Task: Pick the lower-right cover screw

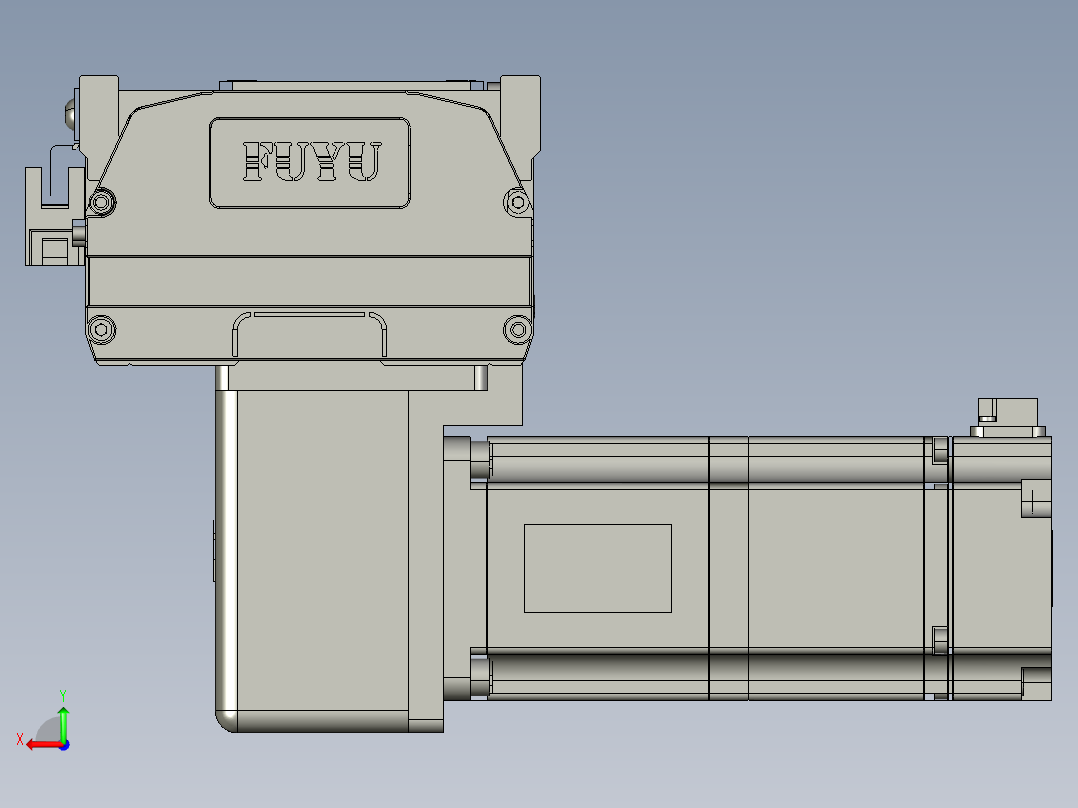Action: (x=518, y=329)
